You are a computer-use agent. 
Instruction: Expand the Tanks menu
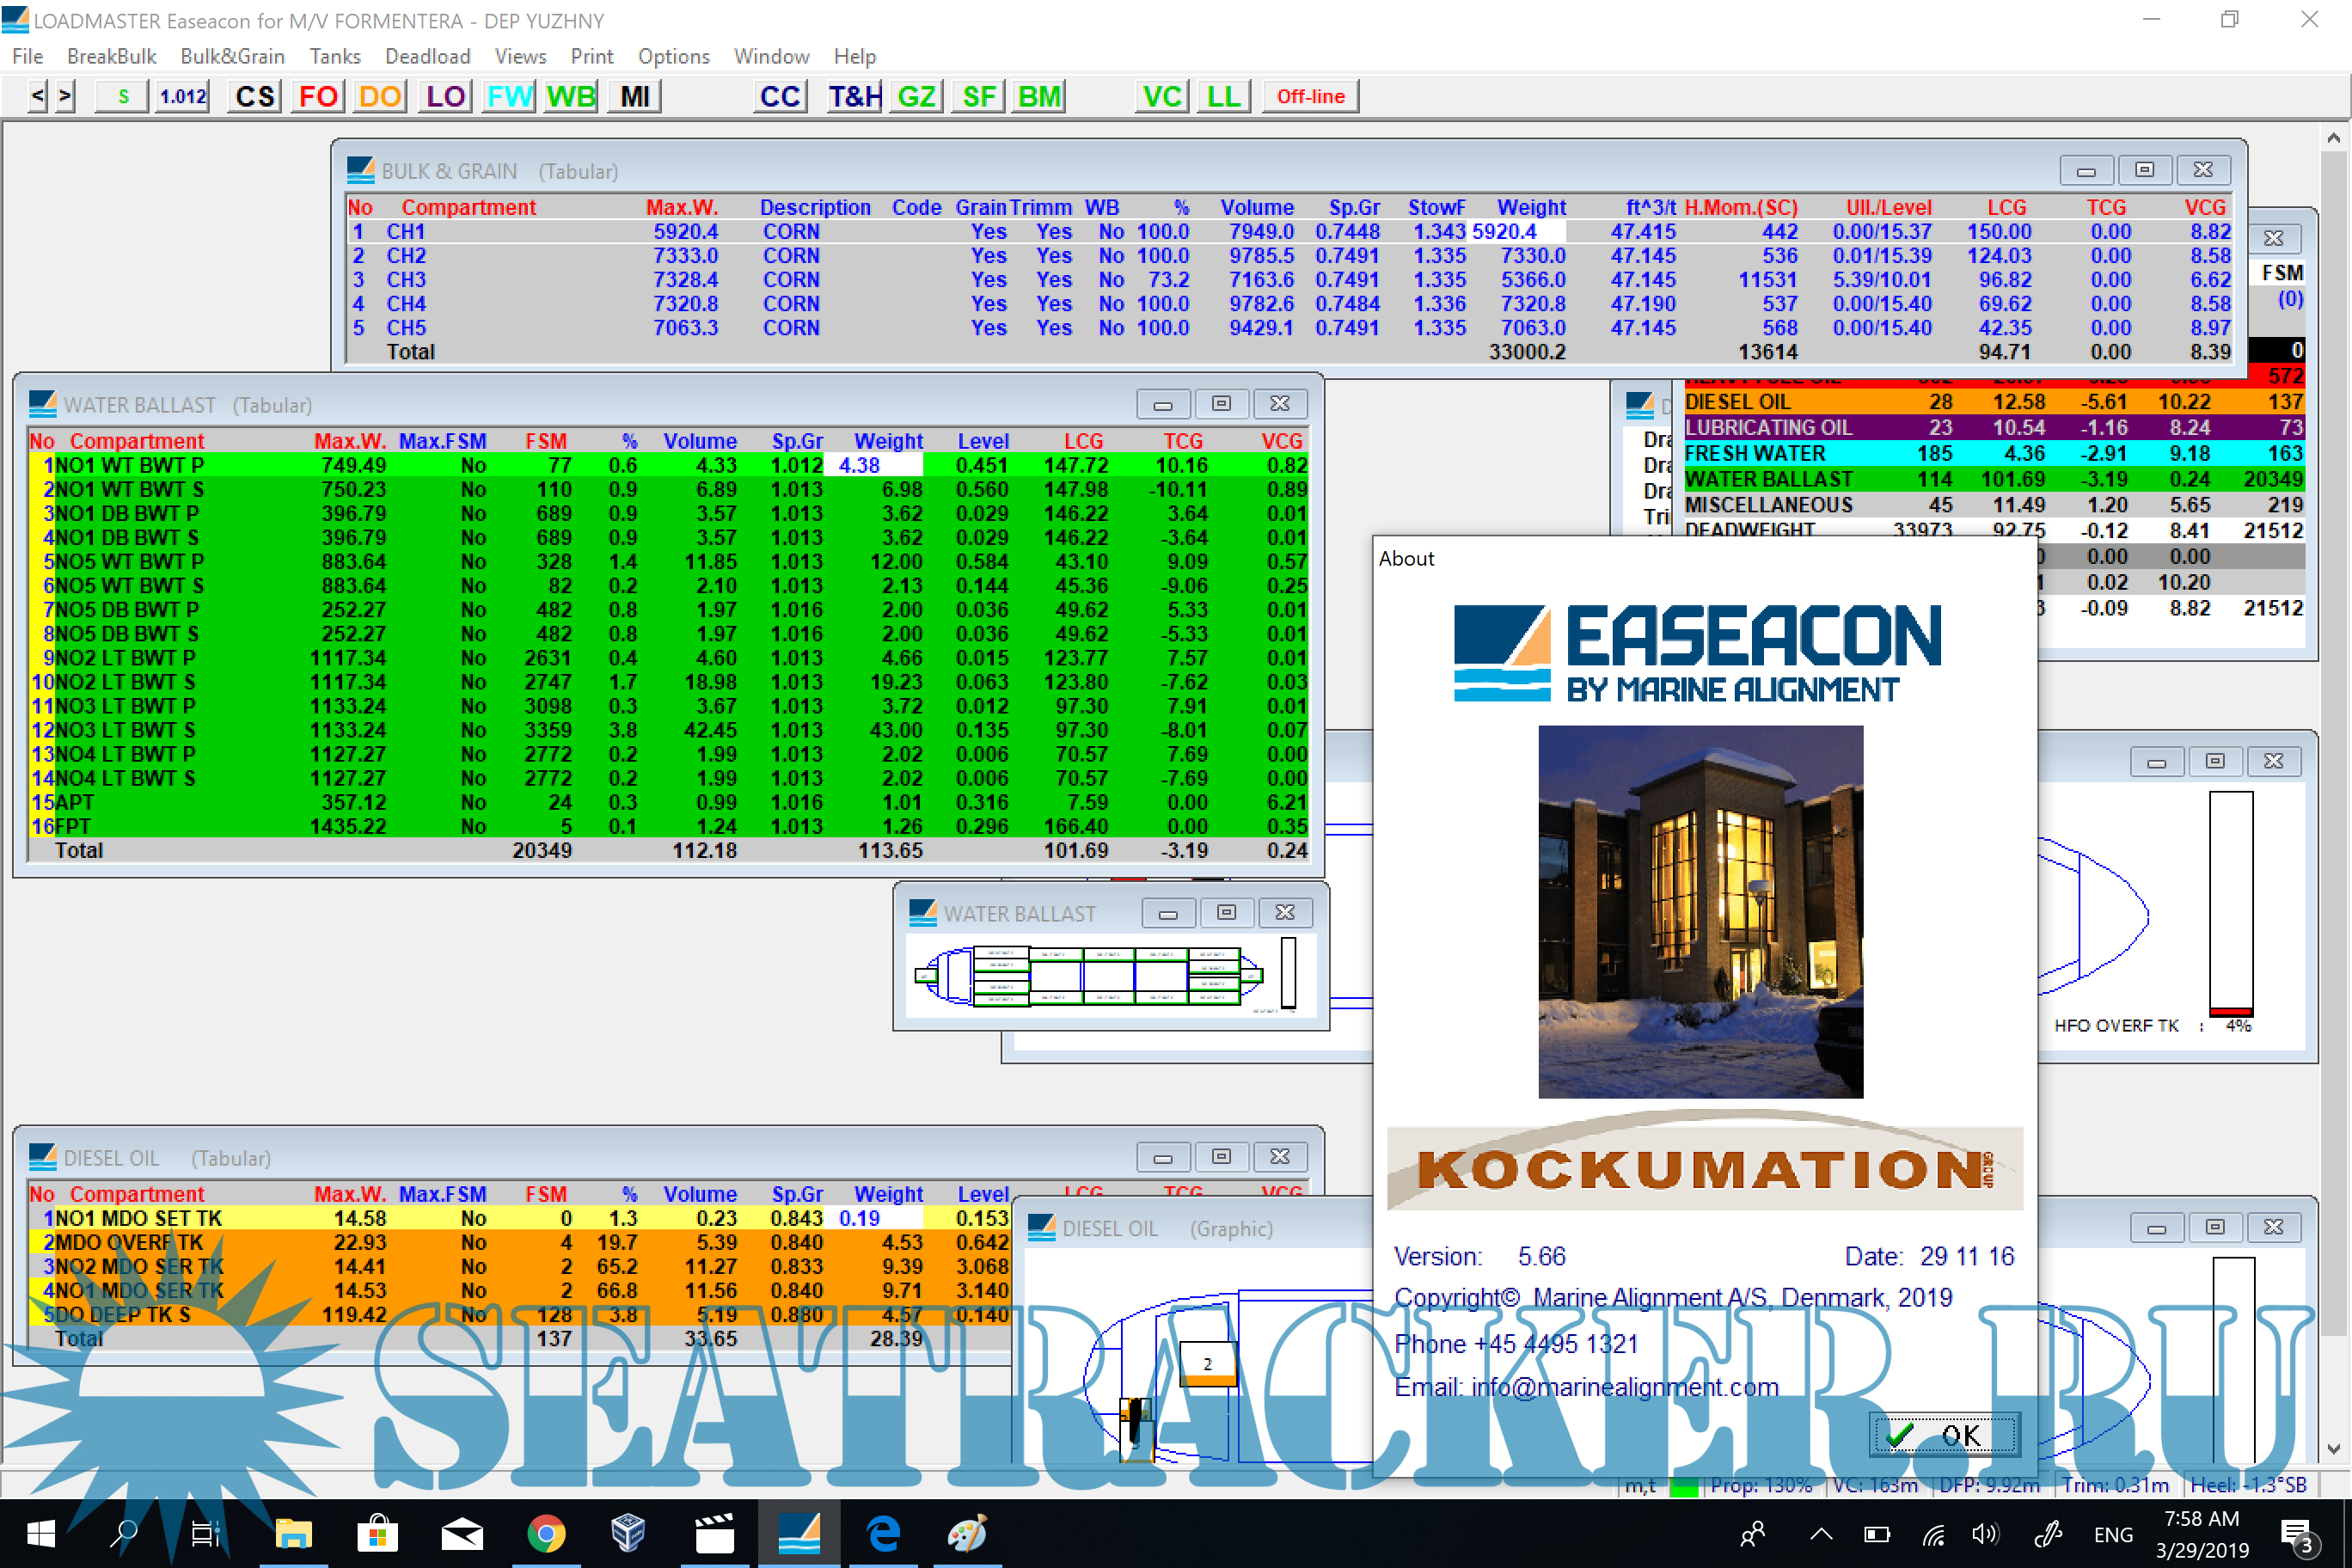coord(334,56)
